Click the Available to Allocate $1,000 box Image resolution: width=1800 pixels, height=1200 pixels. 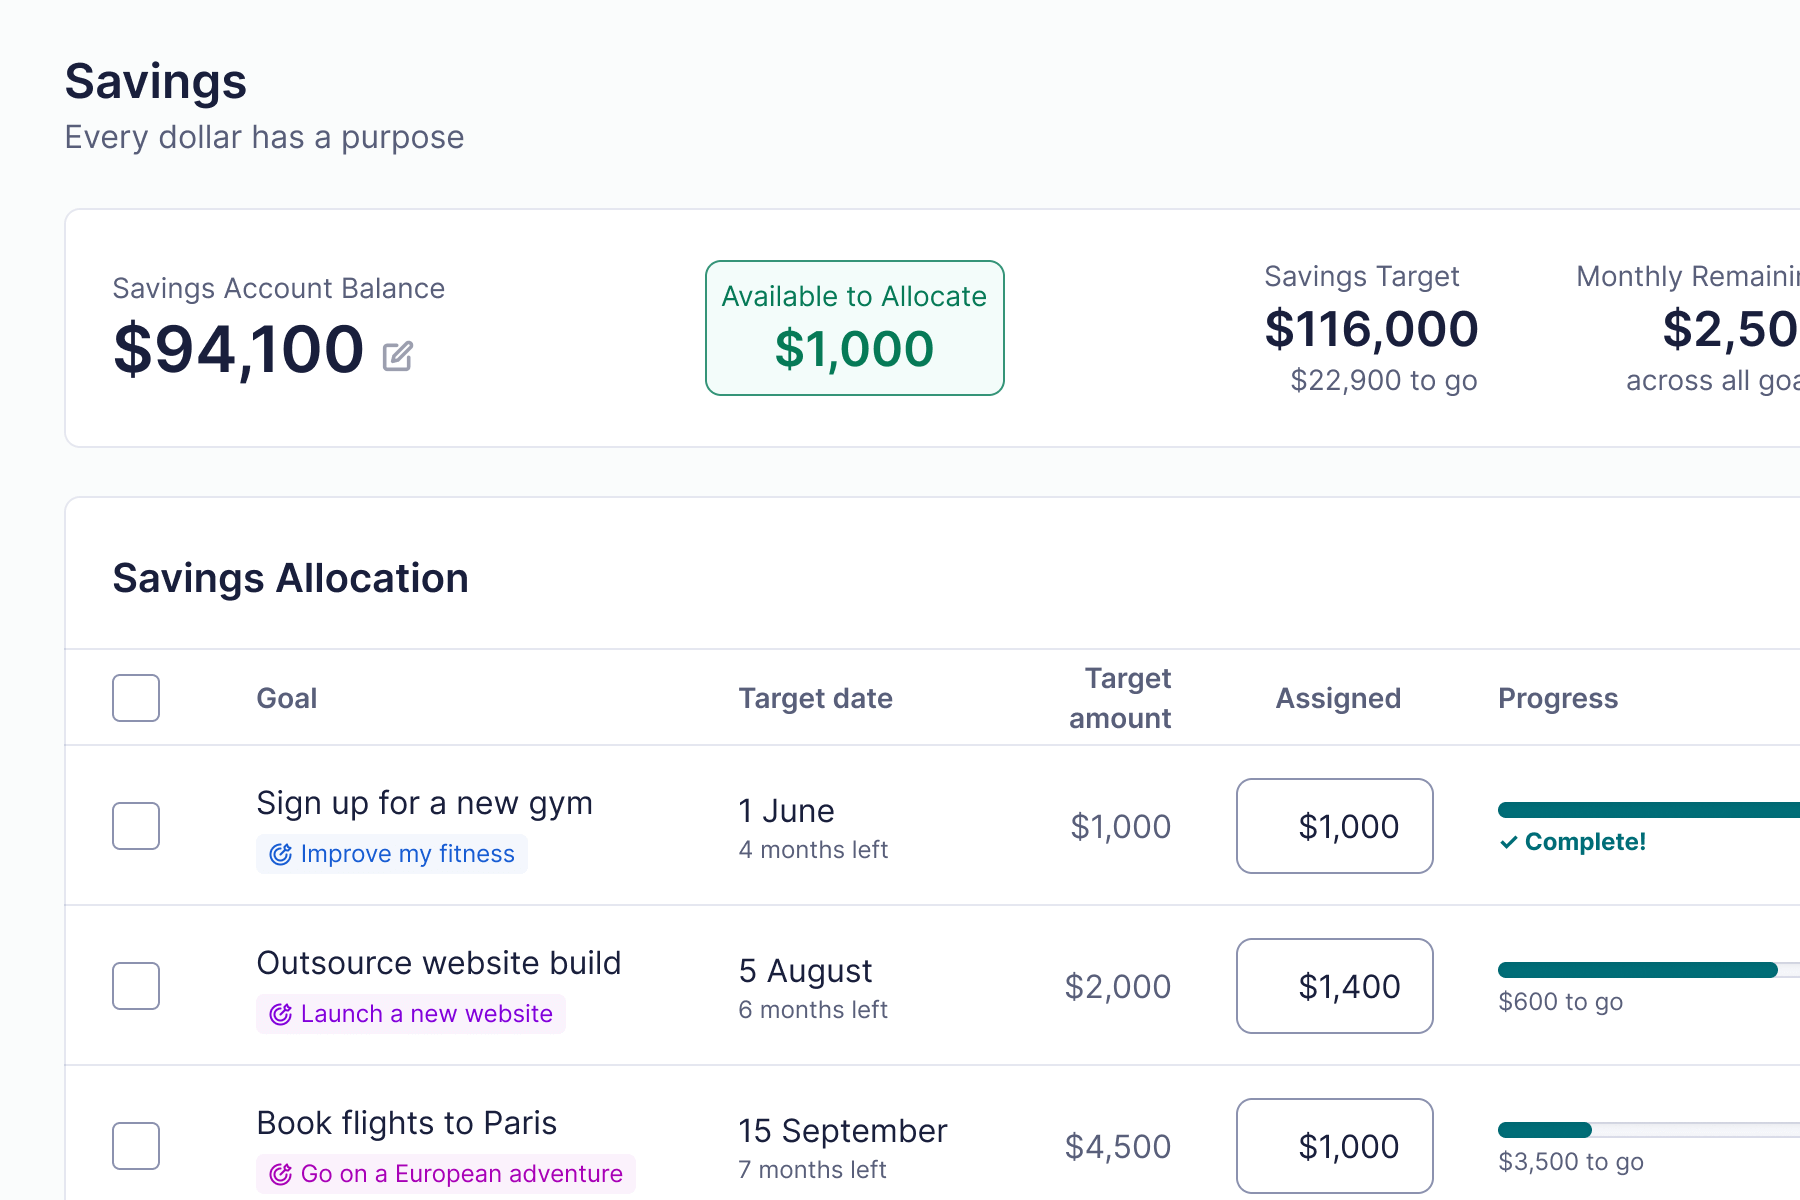854,328
